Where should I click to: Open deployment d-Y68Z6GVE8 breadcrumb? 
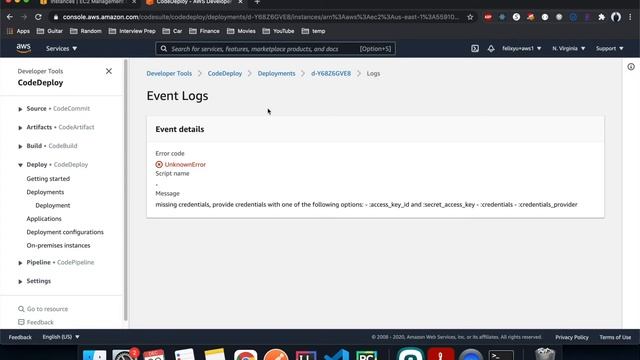coord(331,73)
